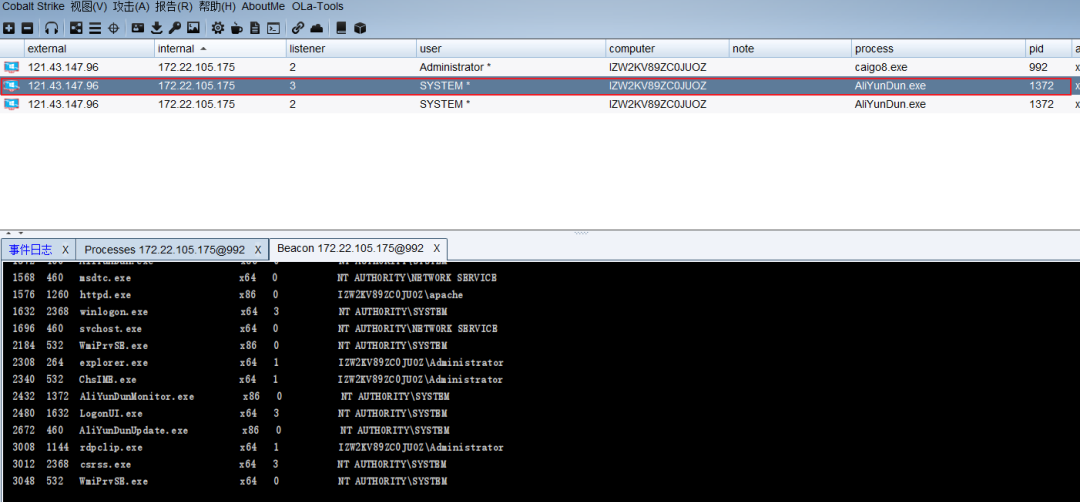Close the Processes tab

[x=258, y=249]
